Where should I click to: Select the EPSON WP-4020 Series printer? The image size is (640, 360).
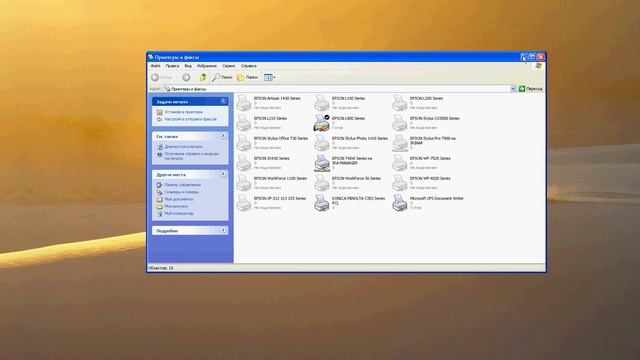421,183
